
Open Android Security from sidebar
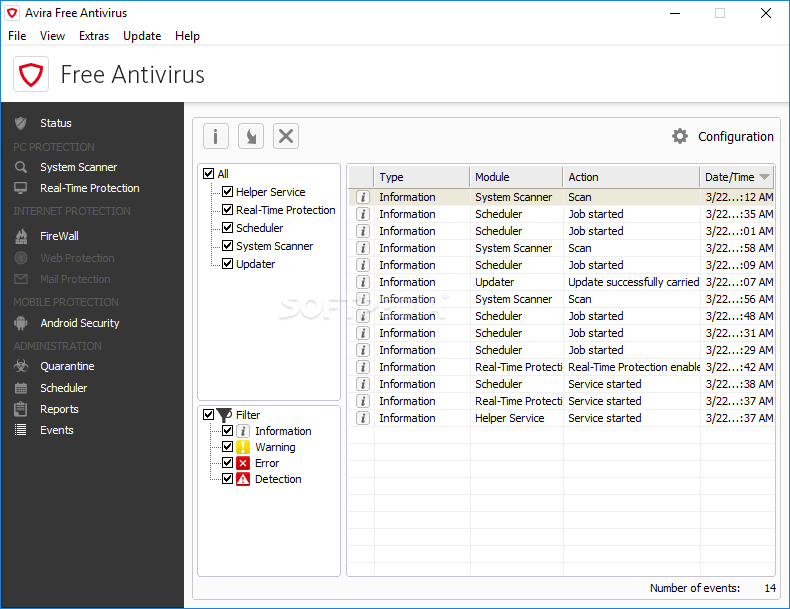pos(80,323)
